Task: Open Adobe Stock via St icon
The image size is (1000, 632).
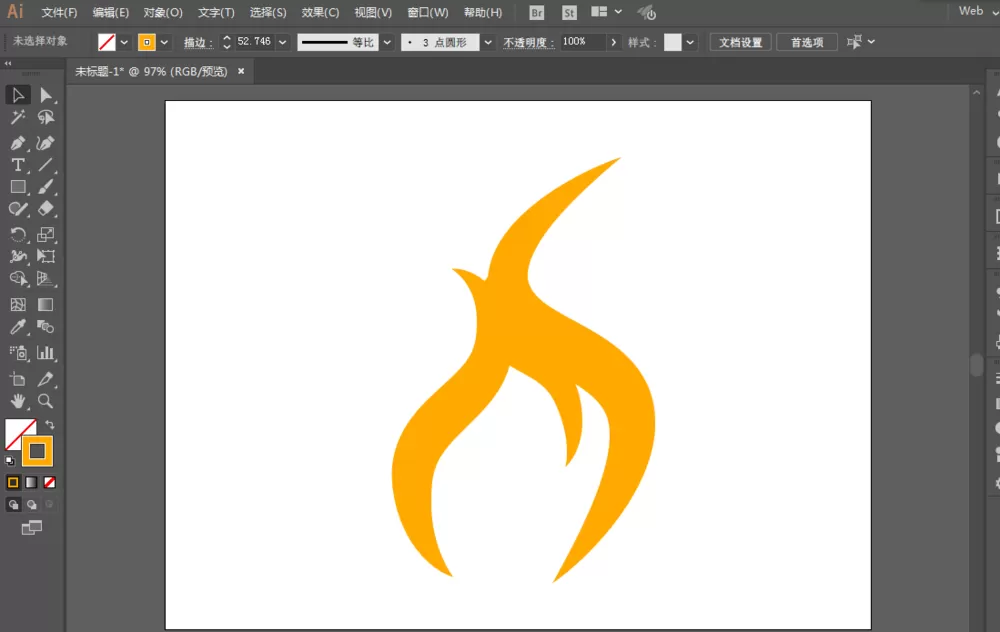Action: [x=569, y=13]
